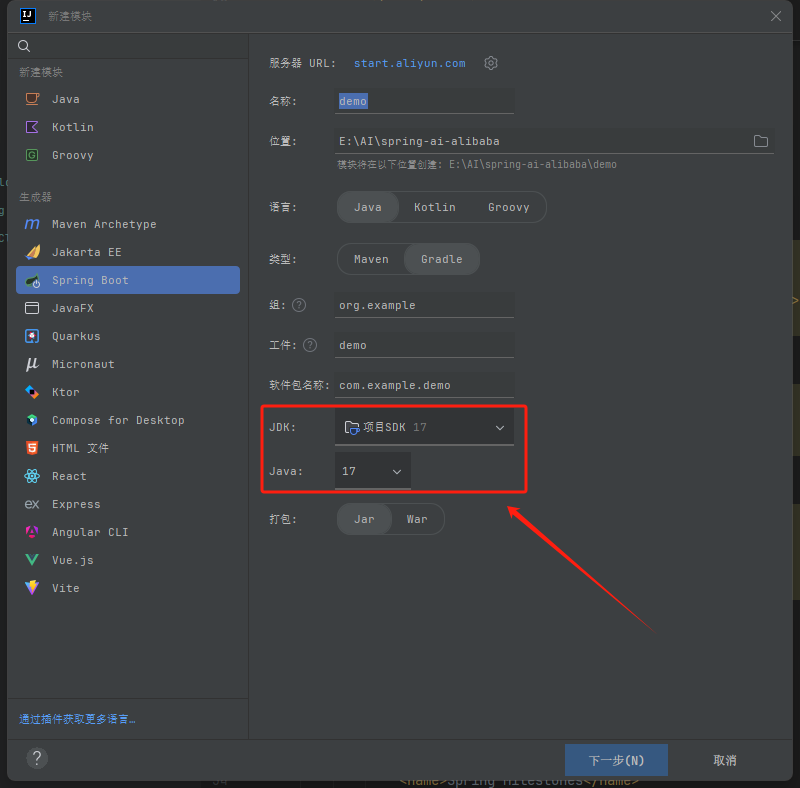Click the 名称 field containing demo
The image size is (800, 788).
[x=424, y=101]
